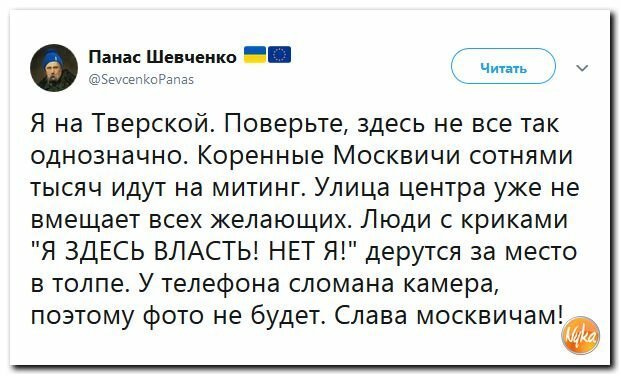621x376 pixels.
Task: Follow the account via Читать button
Action: pos(503,66)
